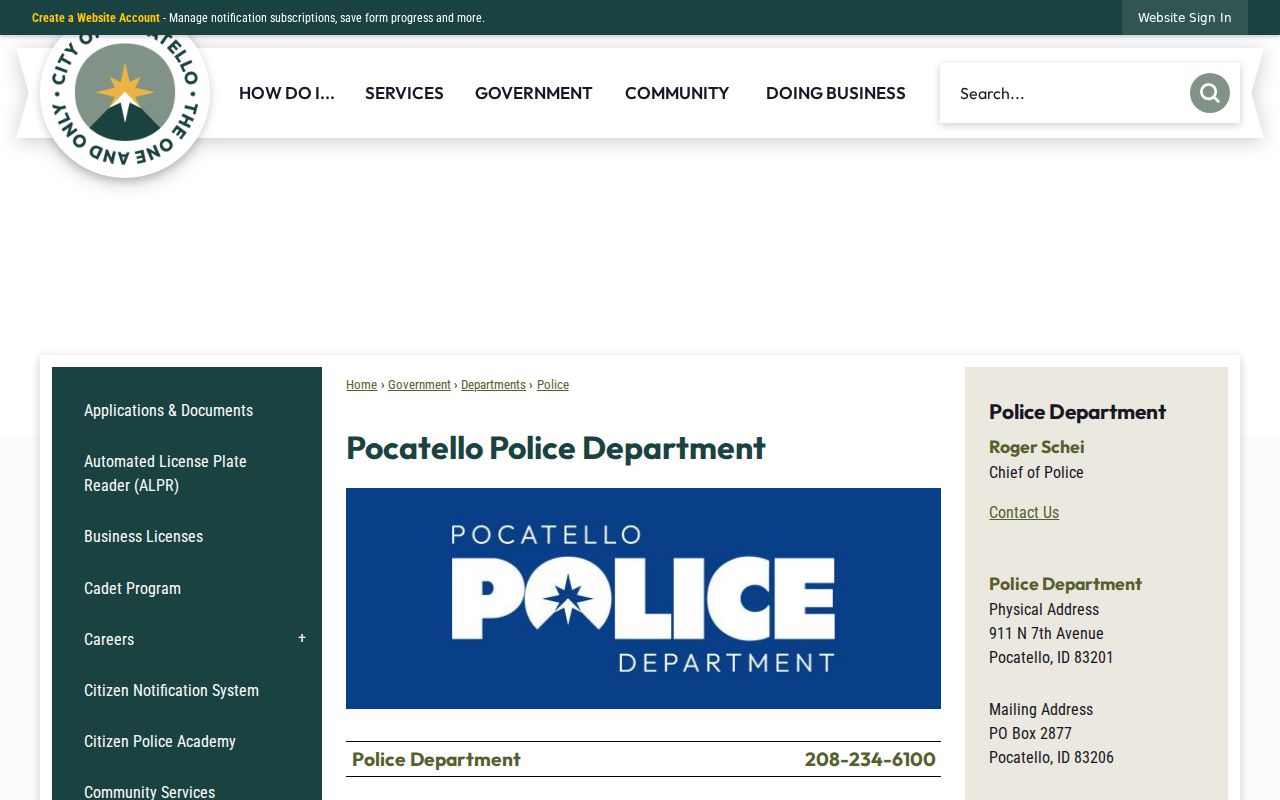Open Cadet Program sidebar link
1280x800 pixels.
pos(187,588)
